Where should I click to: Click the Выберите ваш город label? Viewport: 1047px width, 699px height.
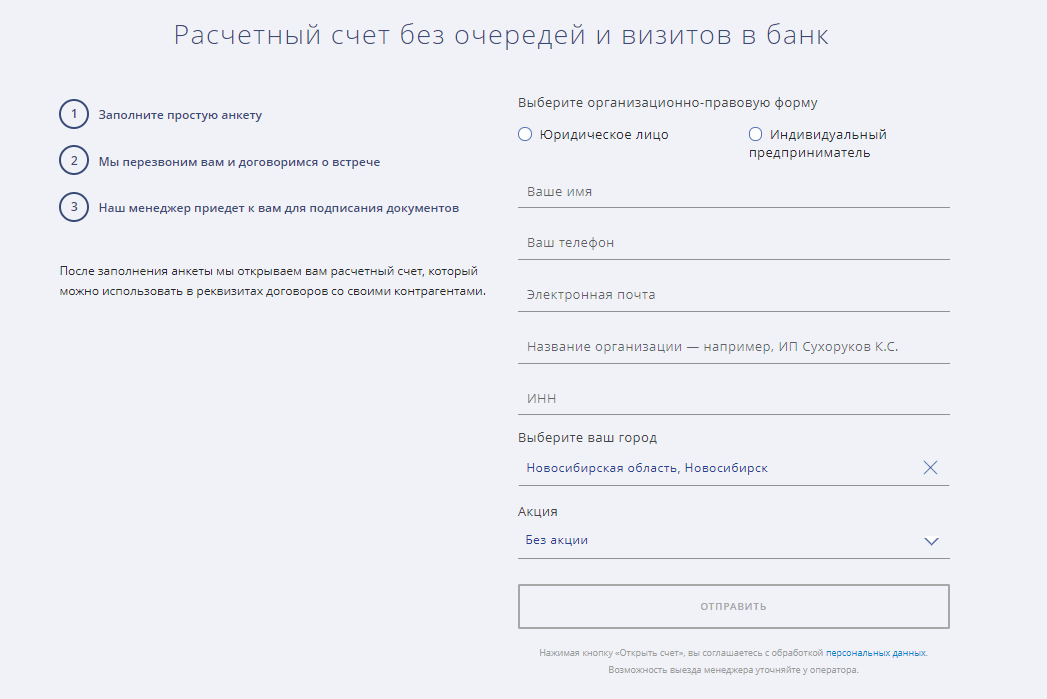(x=588, y=438)
